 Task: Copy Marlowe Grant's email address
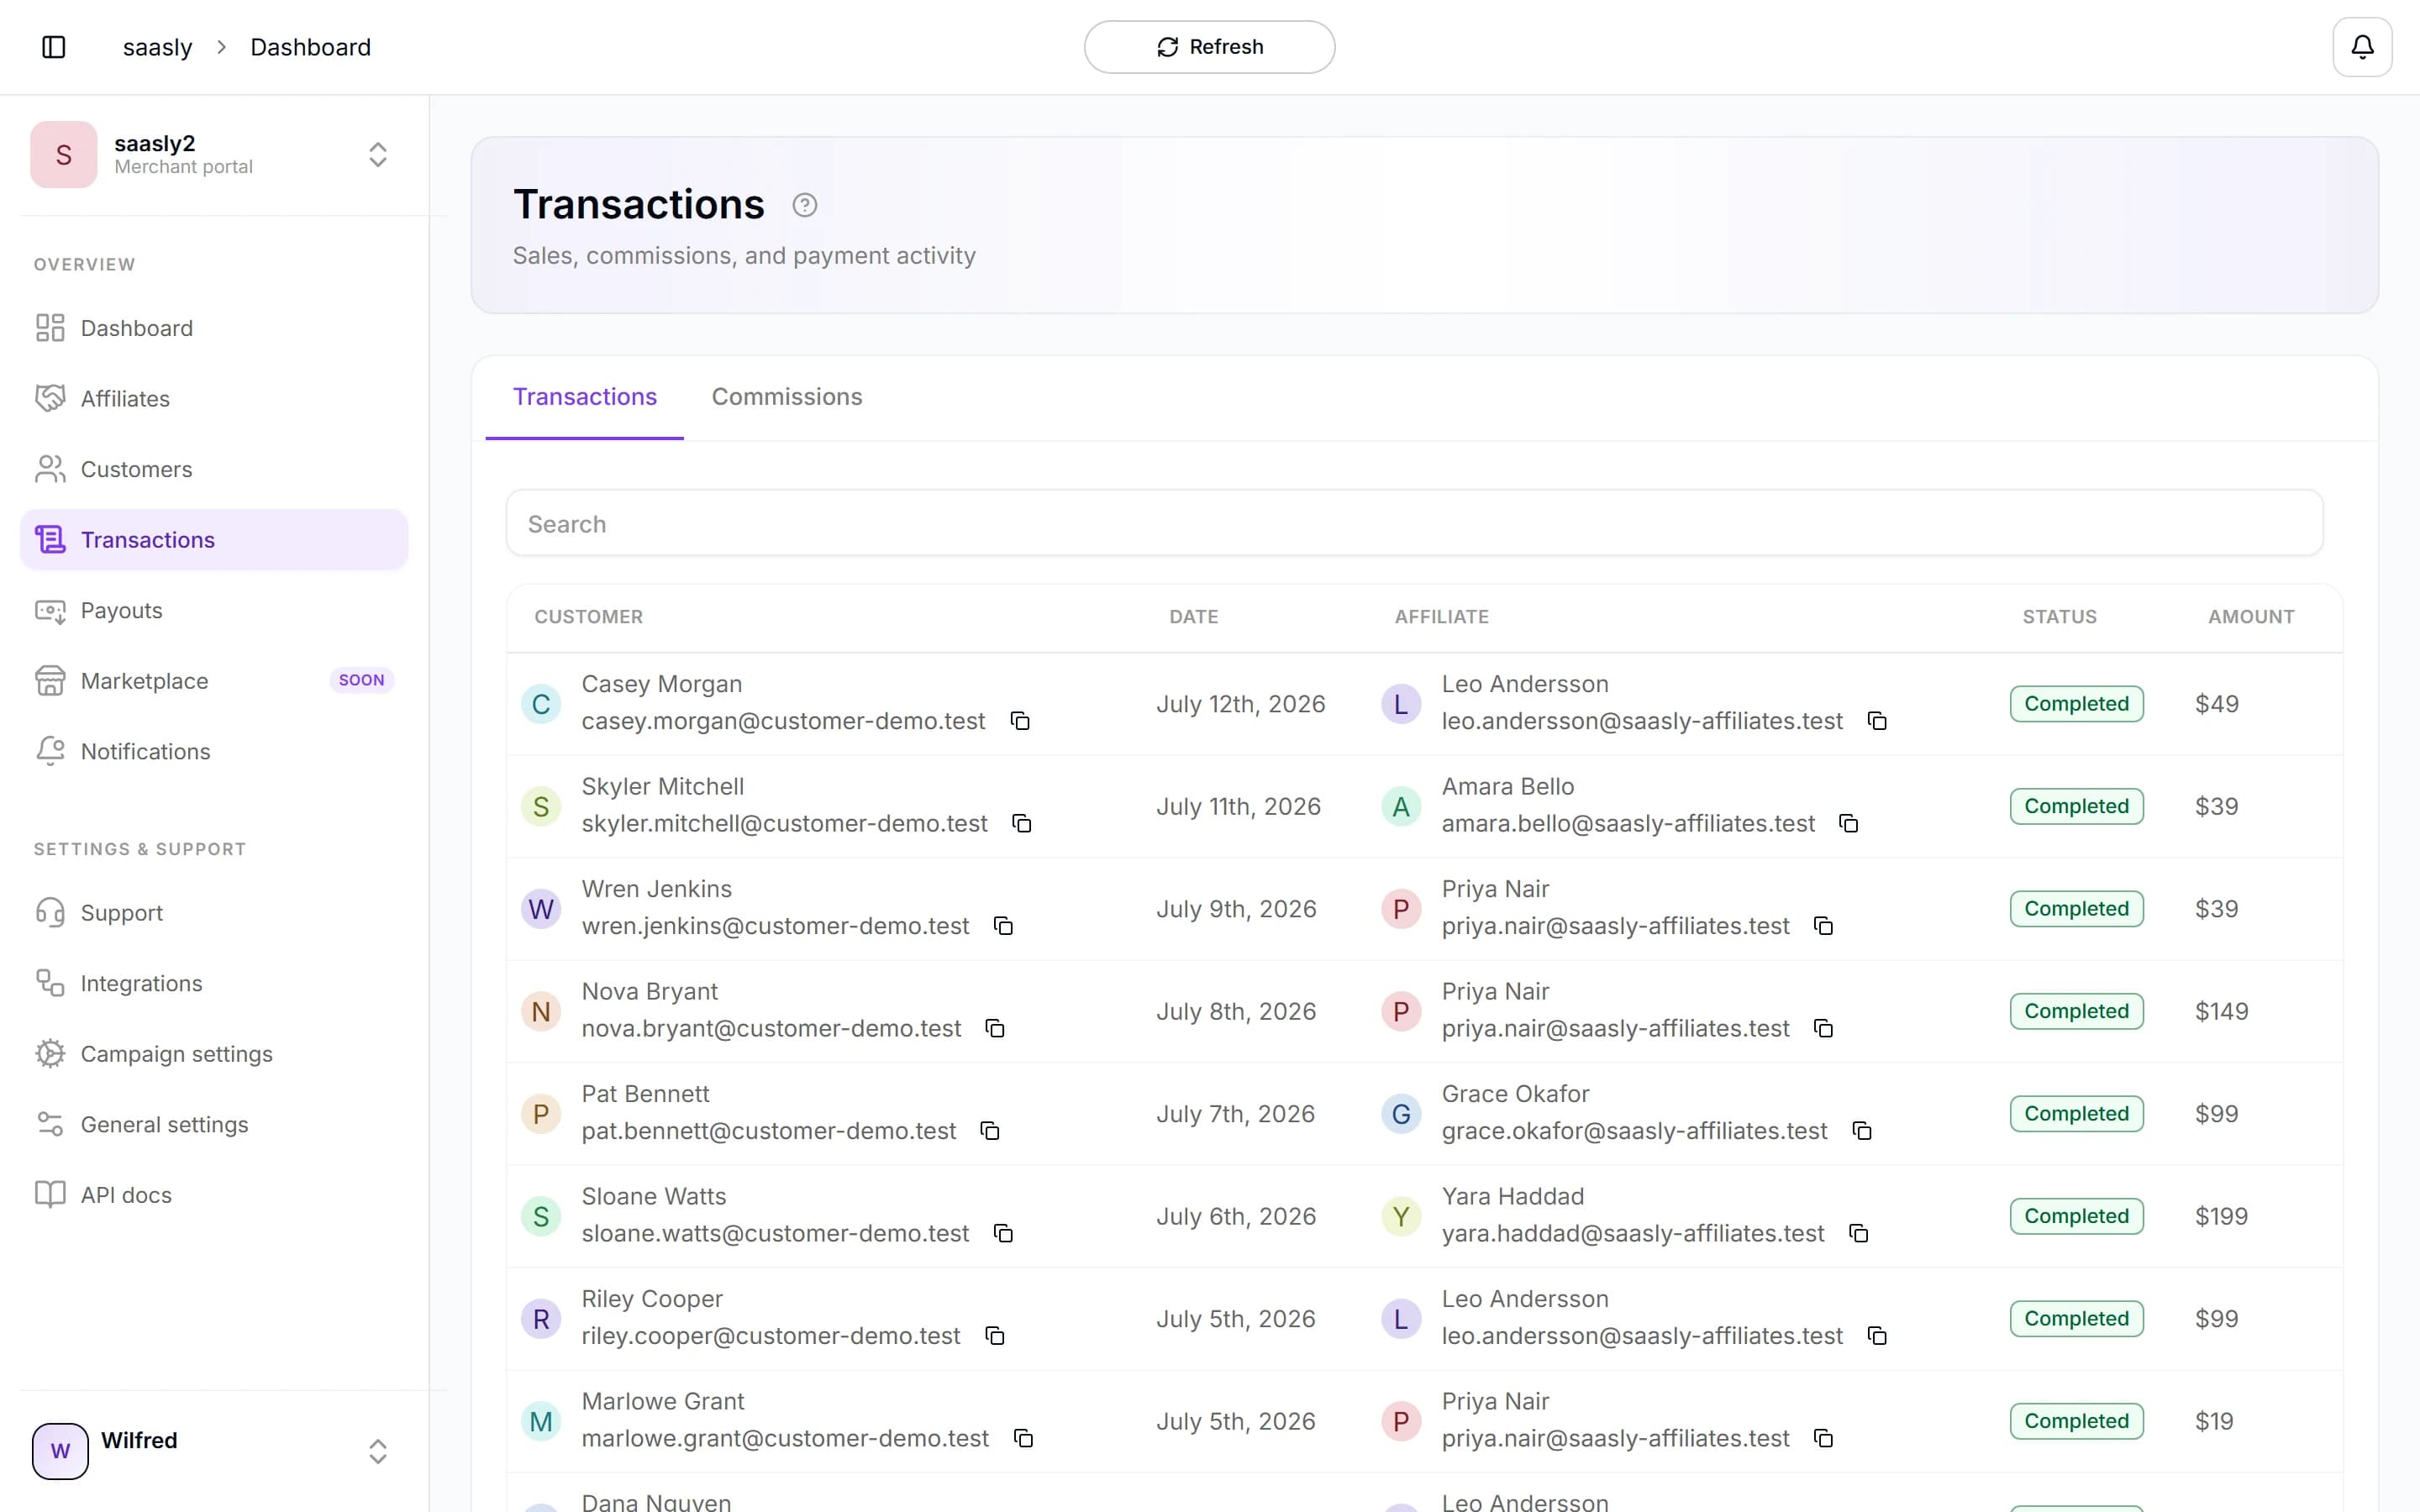point(1023,1438)
